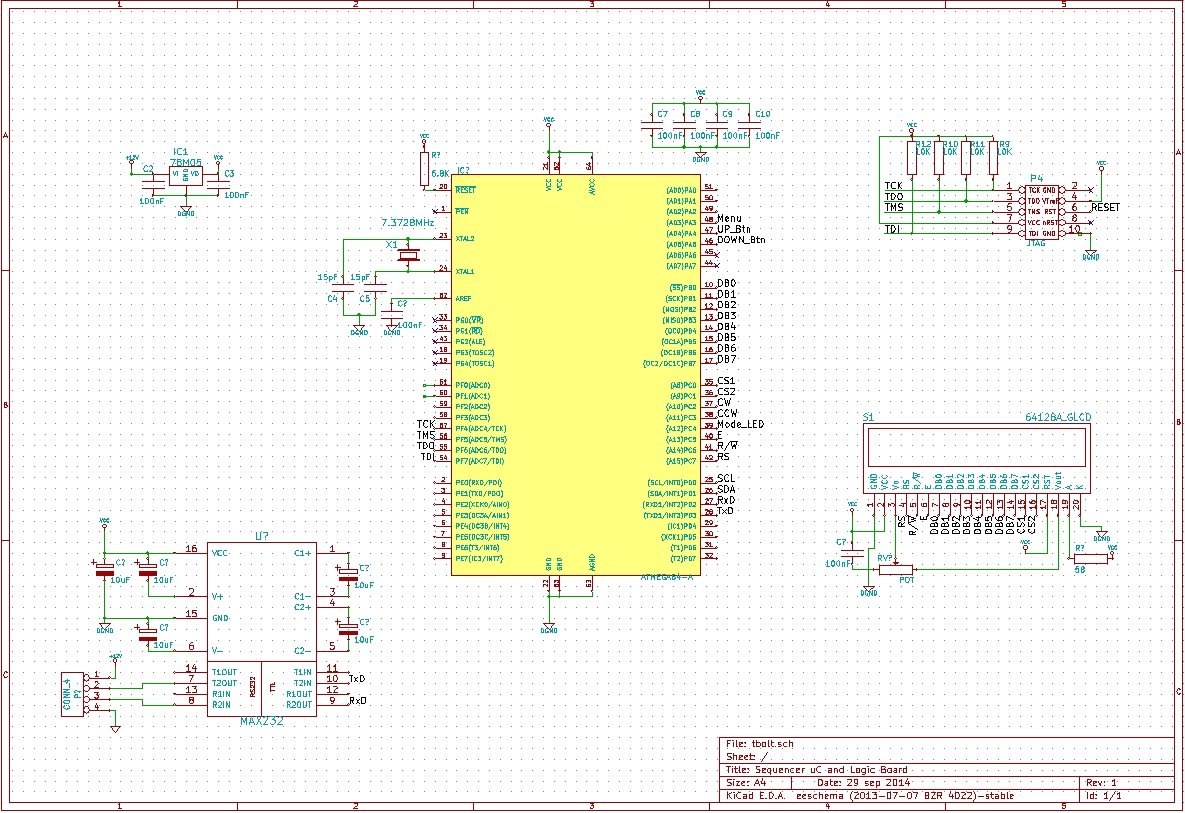Click the RV? POT potentiometer symbol

(895, 570)
